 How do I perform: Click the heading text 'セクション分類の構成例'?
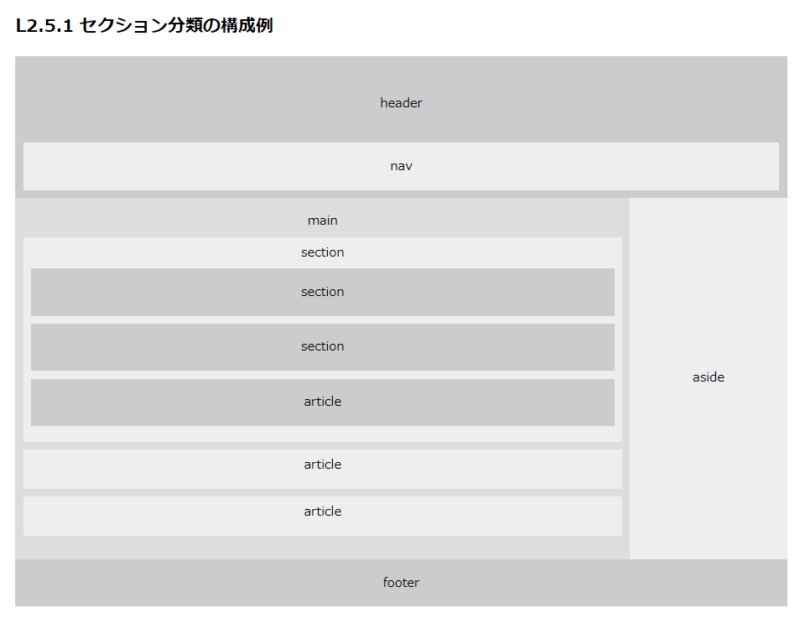[x=176, y=26]
